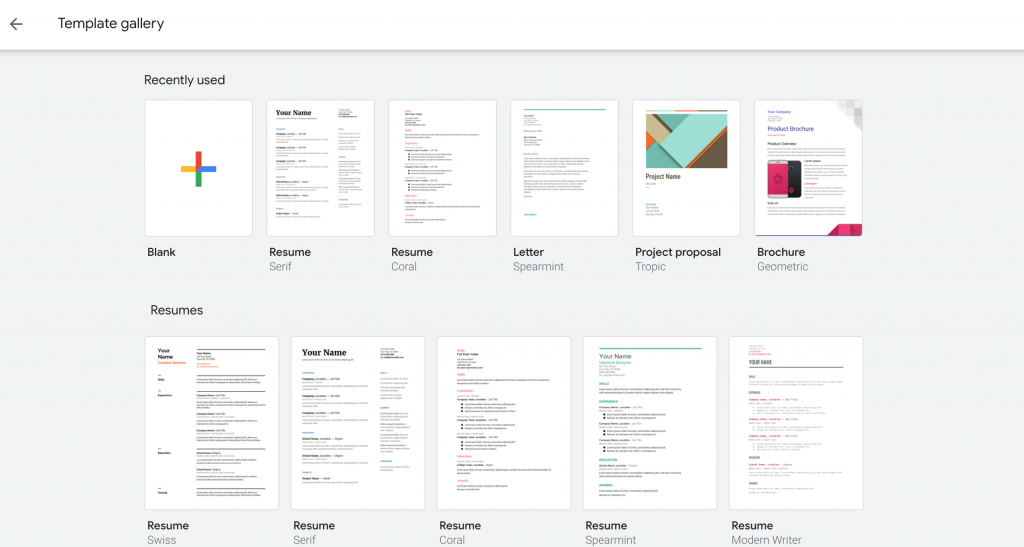The height and width of the screenshot is (547, 1024).
Task: Click the 'Tropic' subtitle text
Action: click(650, 266)
